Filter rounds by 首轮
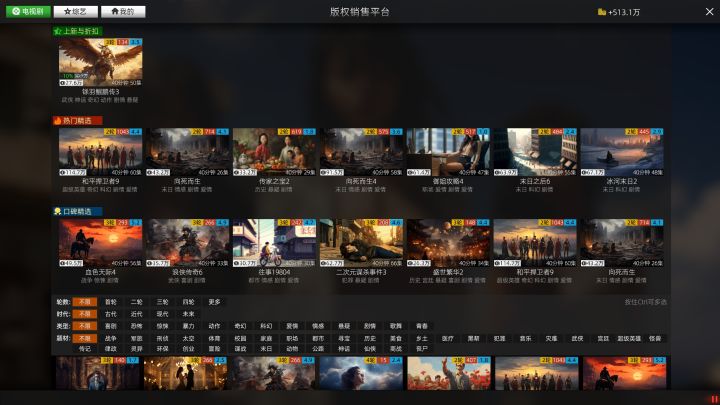Image resolution: width=720 pixels, height=405 pixels. coord(111,302)
